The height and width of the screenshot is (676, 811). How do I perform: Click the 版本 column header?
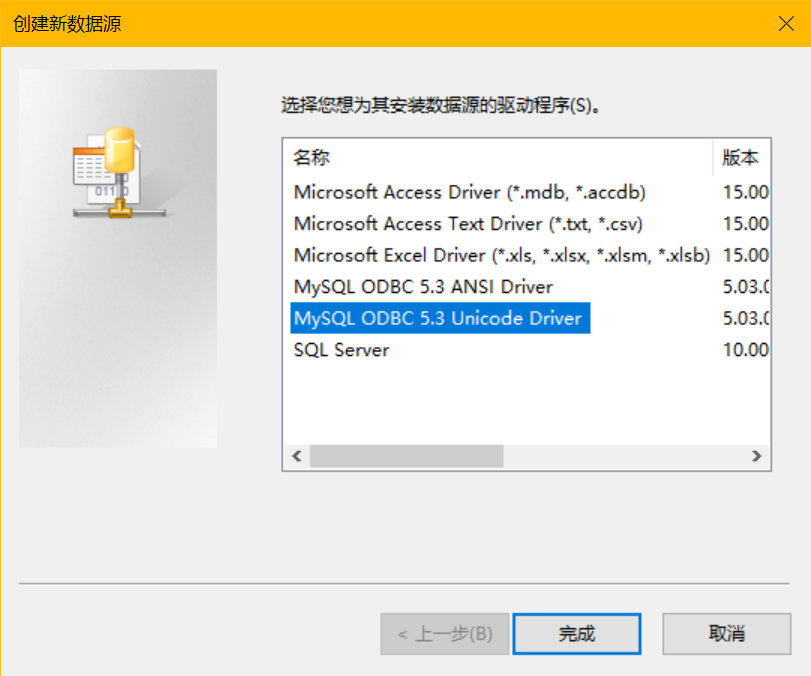pos(741,158)
